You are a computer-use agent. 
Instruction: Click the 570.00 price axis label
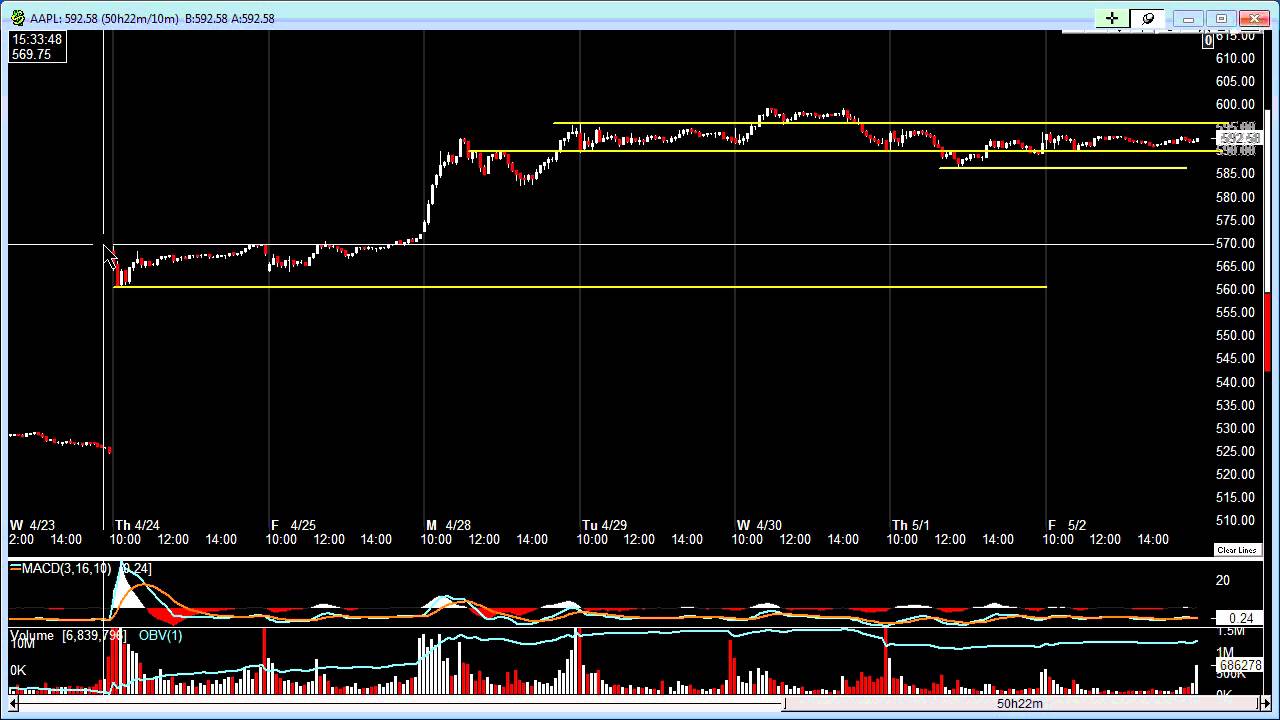1235,243
